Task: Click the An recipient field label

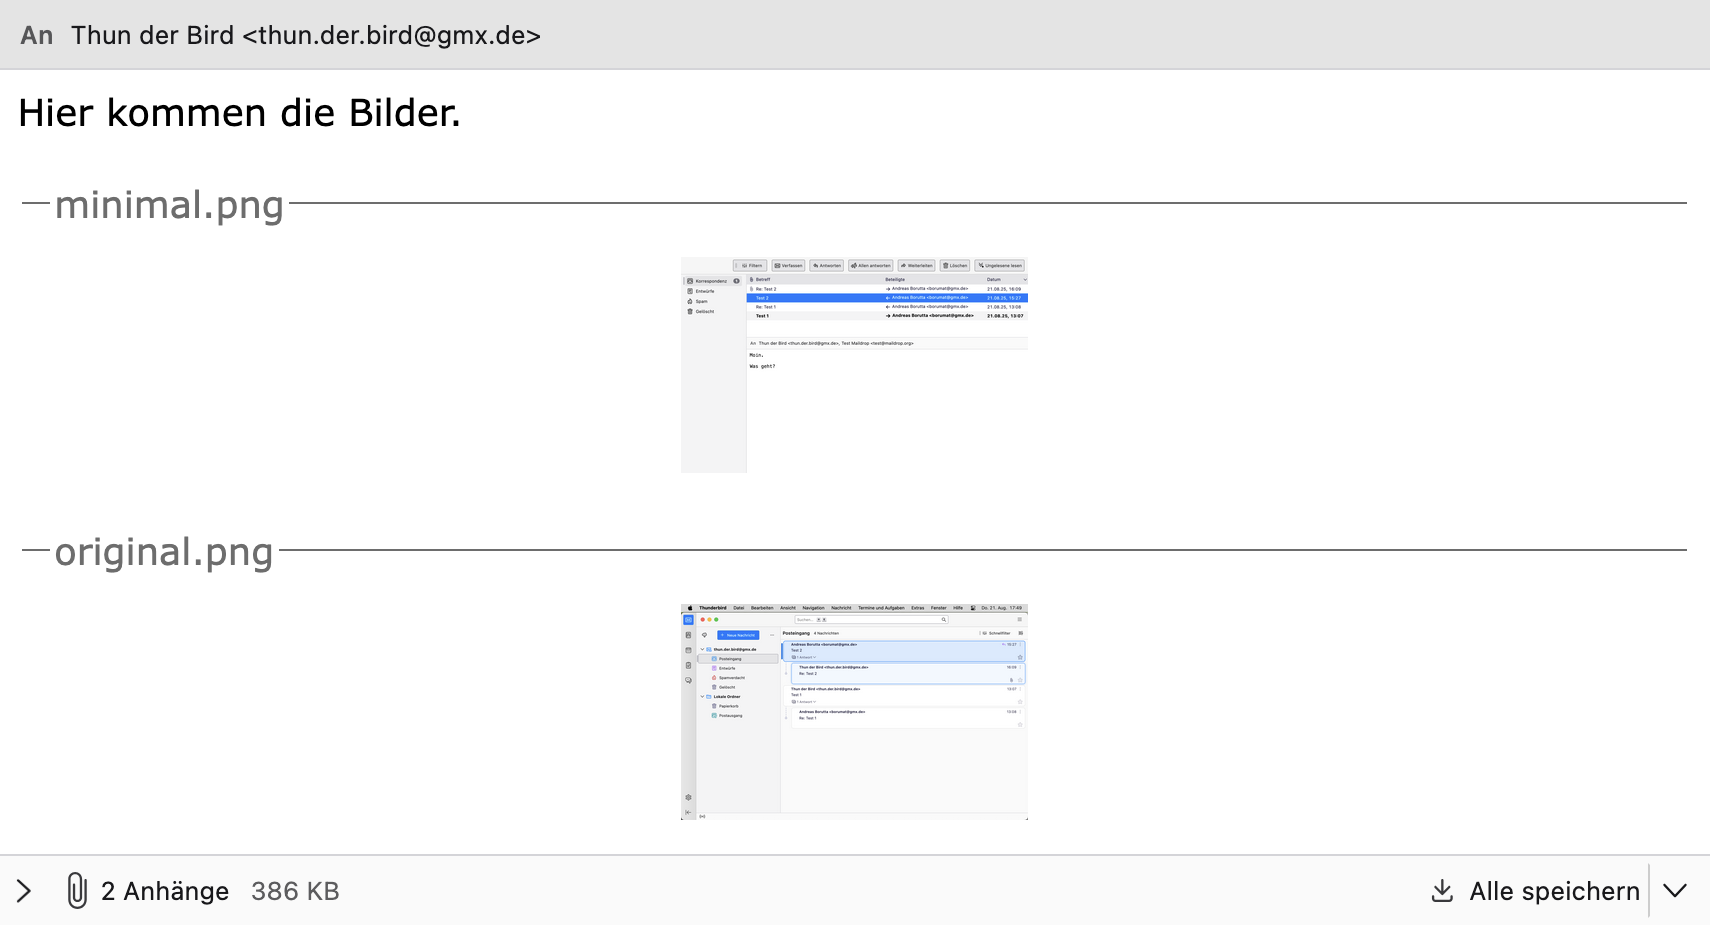Action: pyautogui.click(x=37, y=36)
